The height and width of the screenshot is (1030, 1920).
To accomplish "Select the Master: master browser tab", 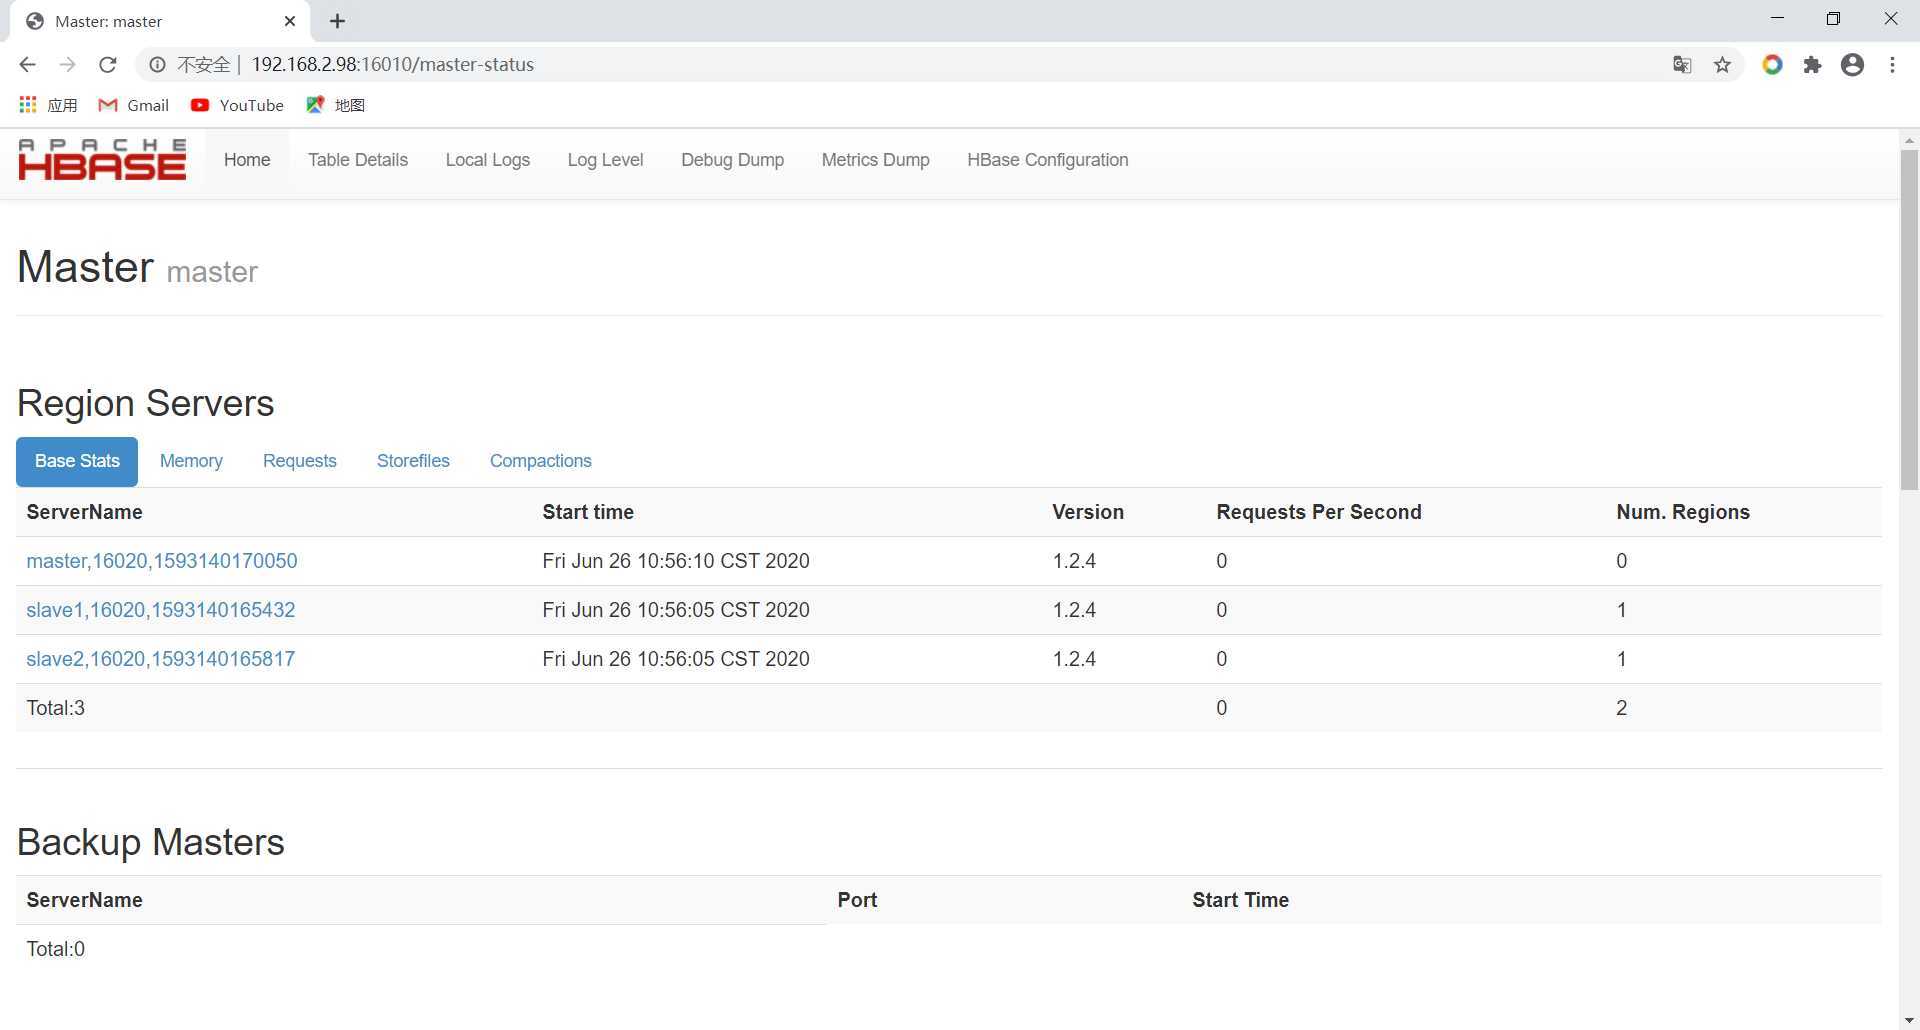I will 160,21.
